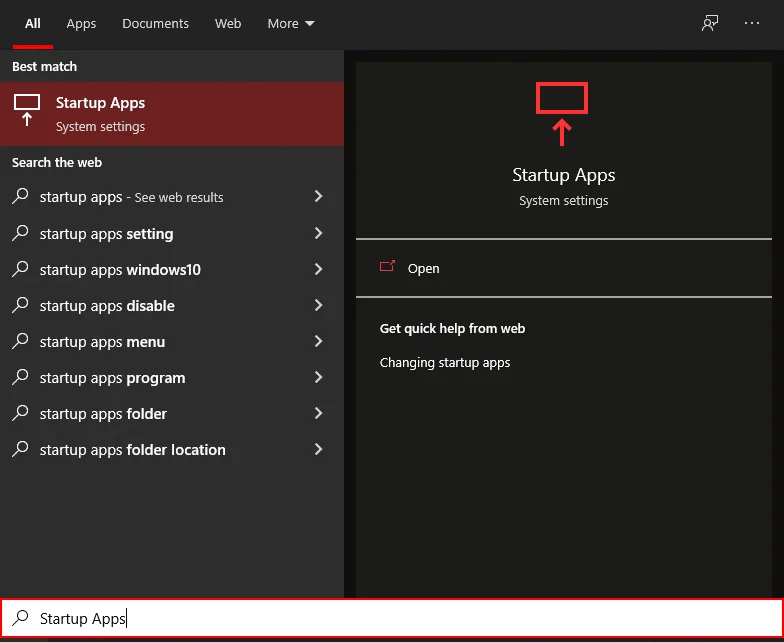Click the magnifier icon in search box

tap(20, 619)
